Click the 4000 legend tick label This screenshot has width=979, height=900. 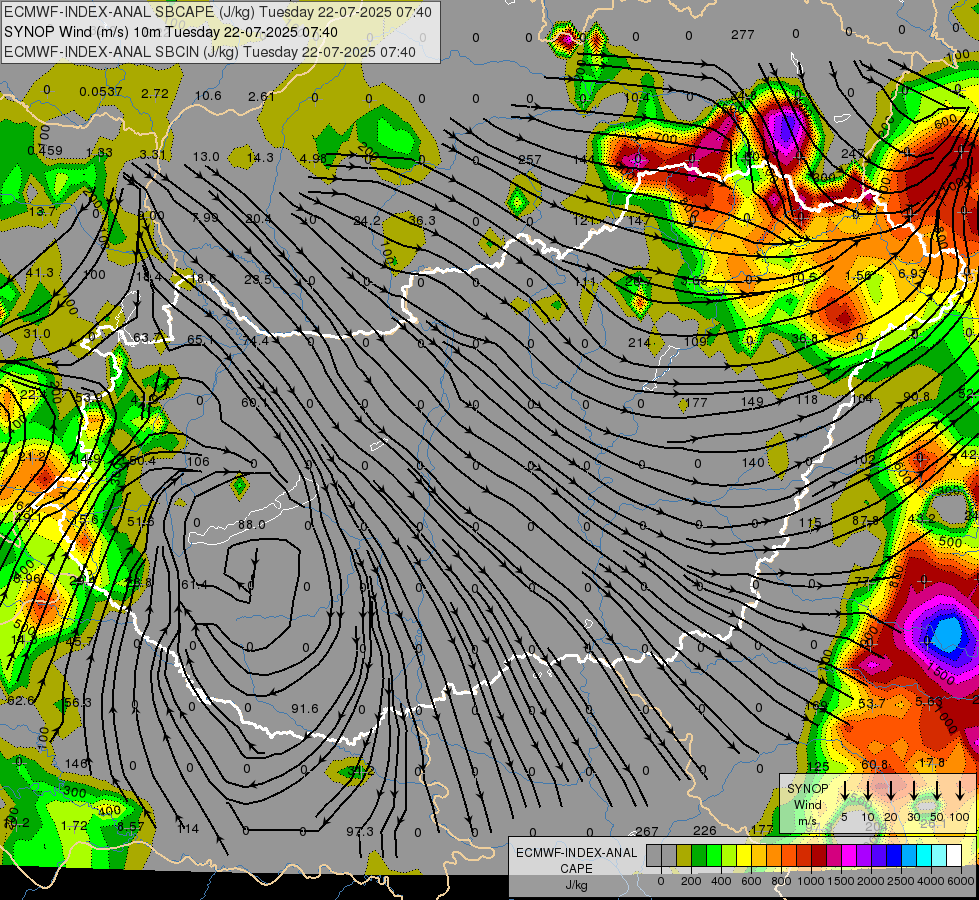click(931, 881)
